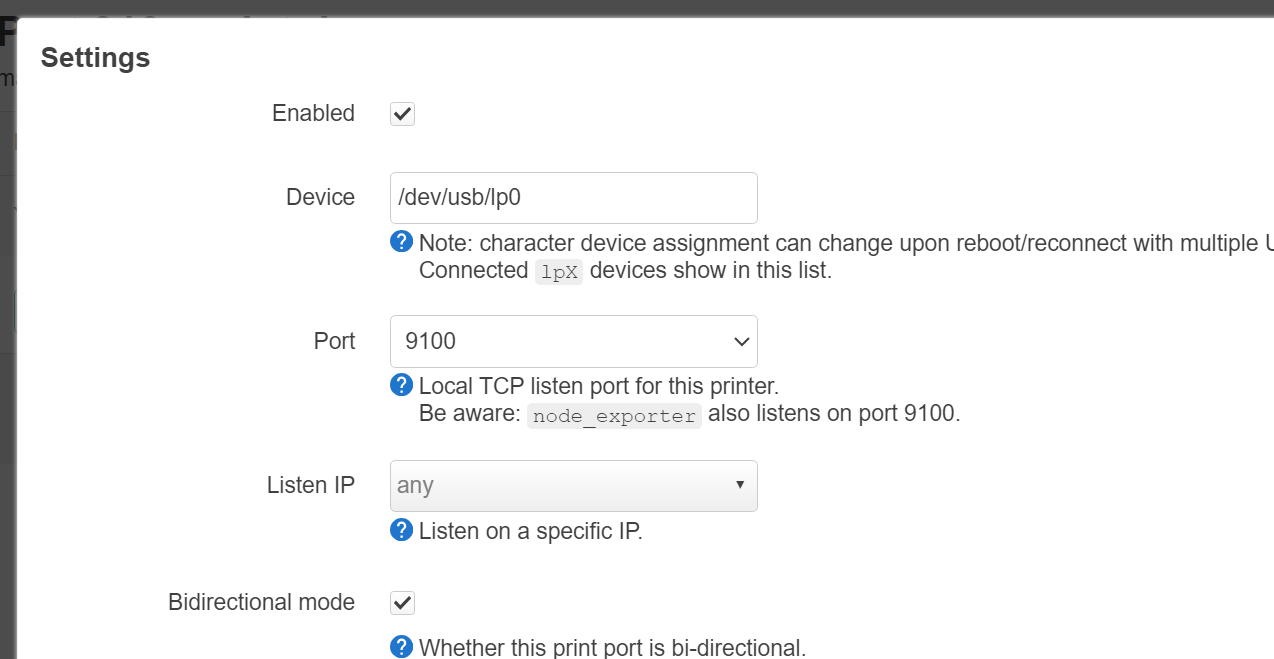Click the chevron arrow in the 9100 Port box
Image resolution: width=1274 pixels, height=659 pixels.
(x=742, y=342)
